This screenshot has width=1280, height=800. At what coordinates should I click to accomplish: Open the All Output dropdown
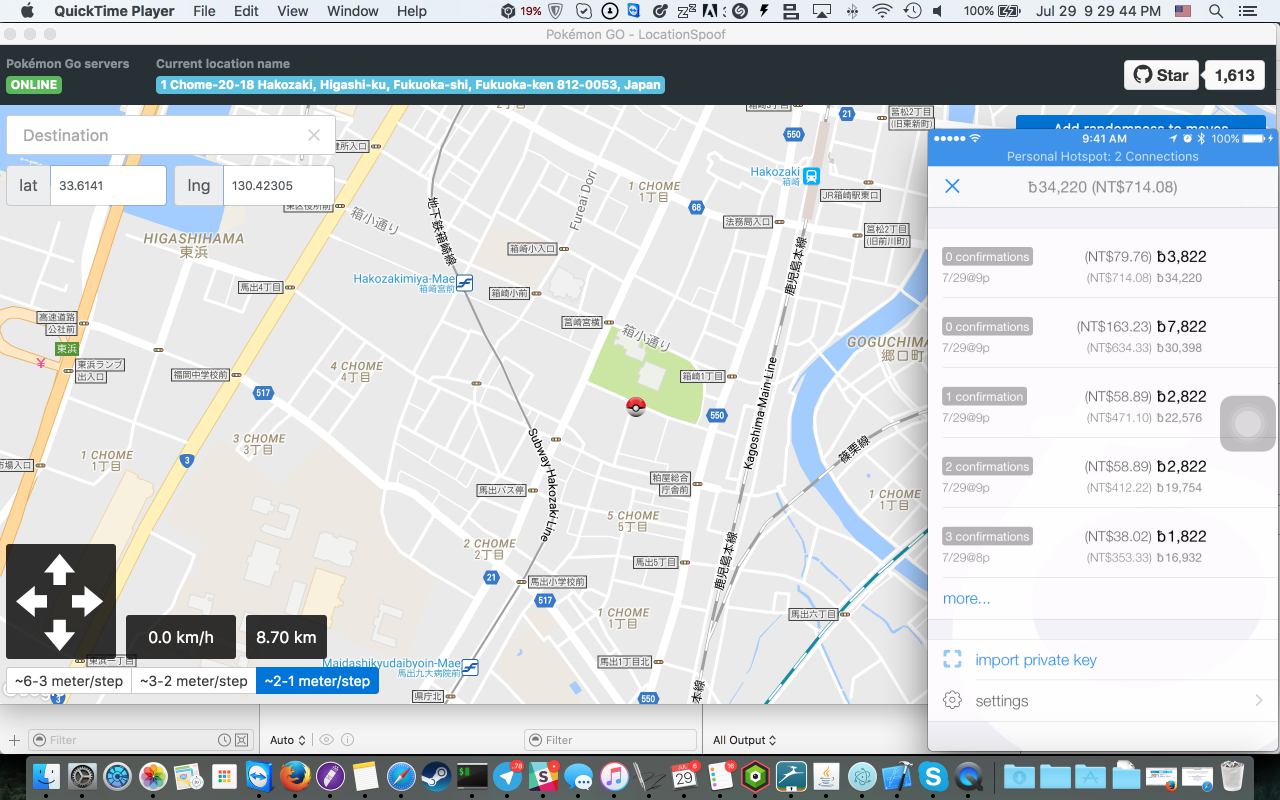[x=744, y=740]
